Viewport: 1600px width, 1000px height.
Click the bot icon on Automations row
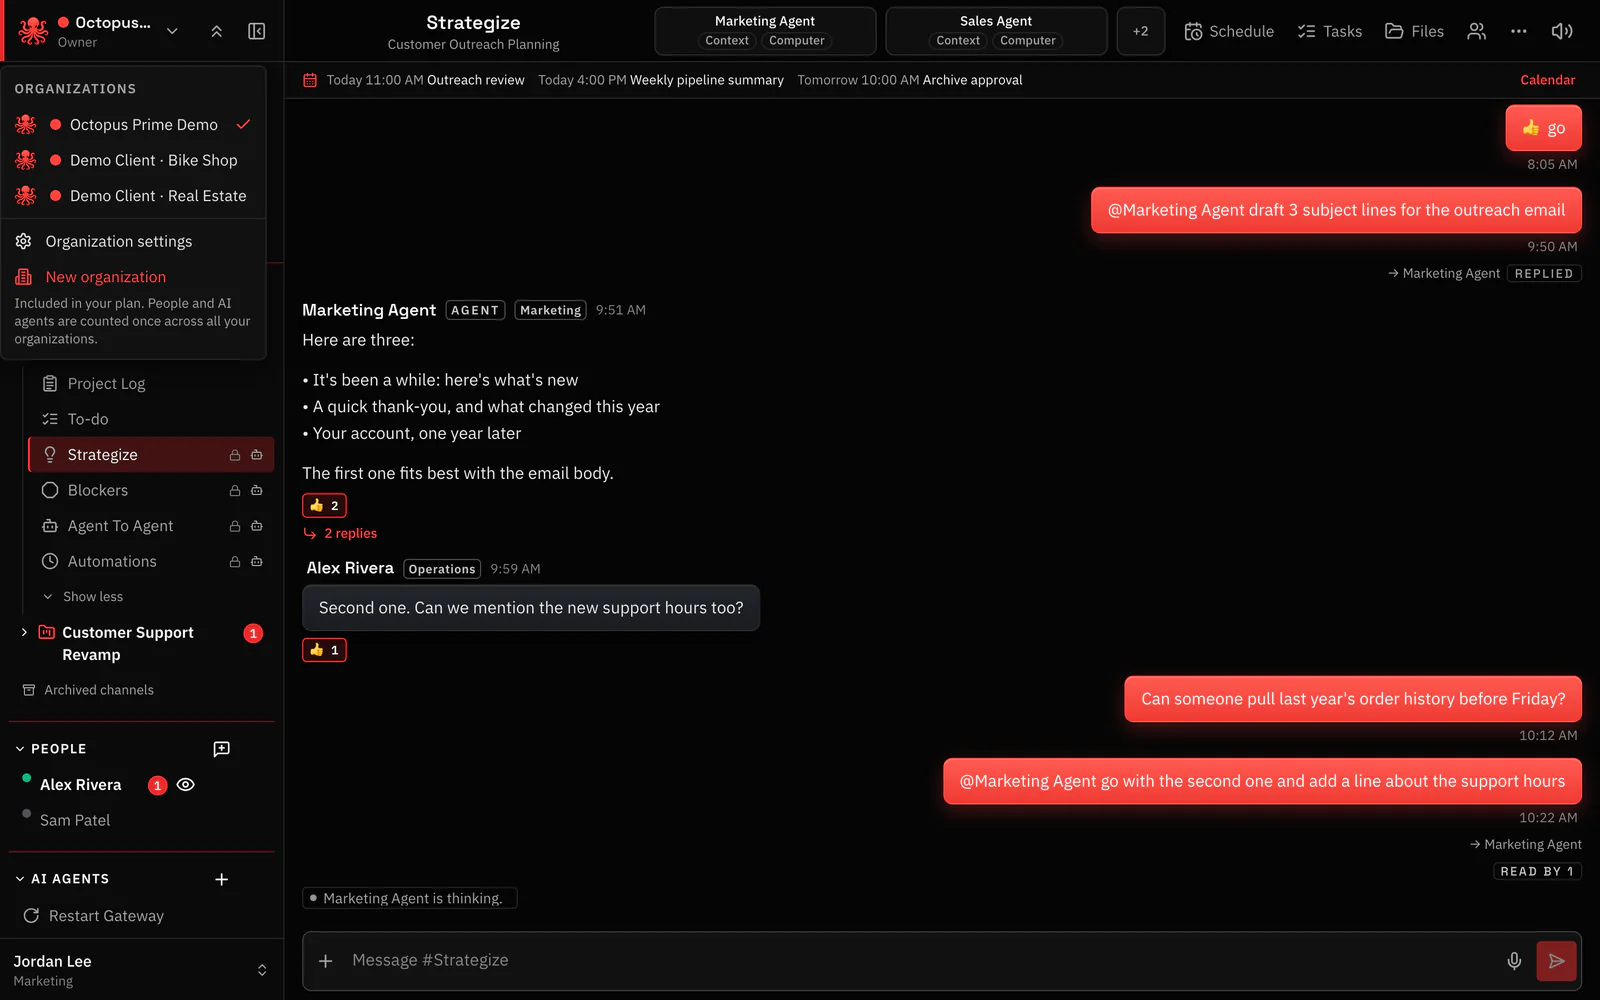257,562
